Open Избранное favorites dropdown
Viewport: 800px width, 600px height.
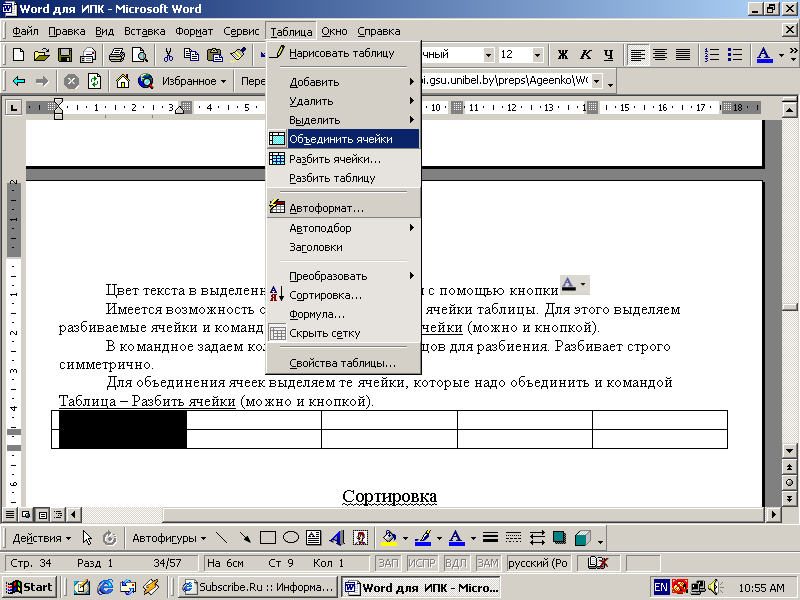pyautogui.click(x=193, y=81)
